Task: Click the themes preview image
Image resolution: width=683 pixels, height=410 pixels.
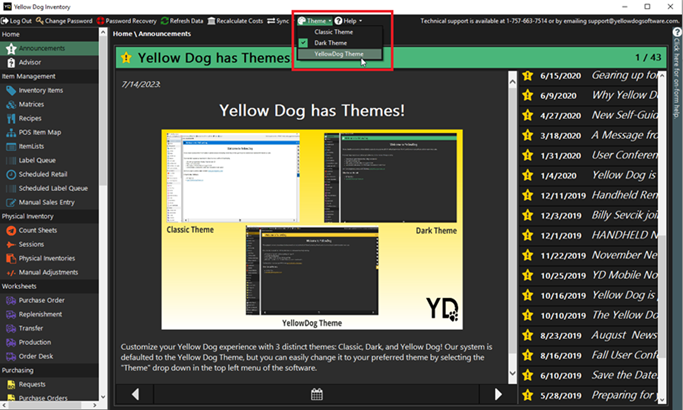Action: pos(312,229)
